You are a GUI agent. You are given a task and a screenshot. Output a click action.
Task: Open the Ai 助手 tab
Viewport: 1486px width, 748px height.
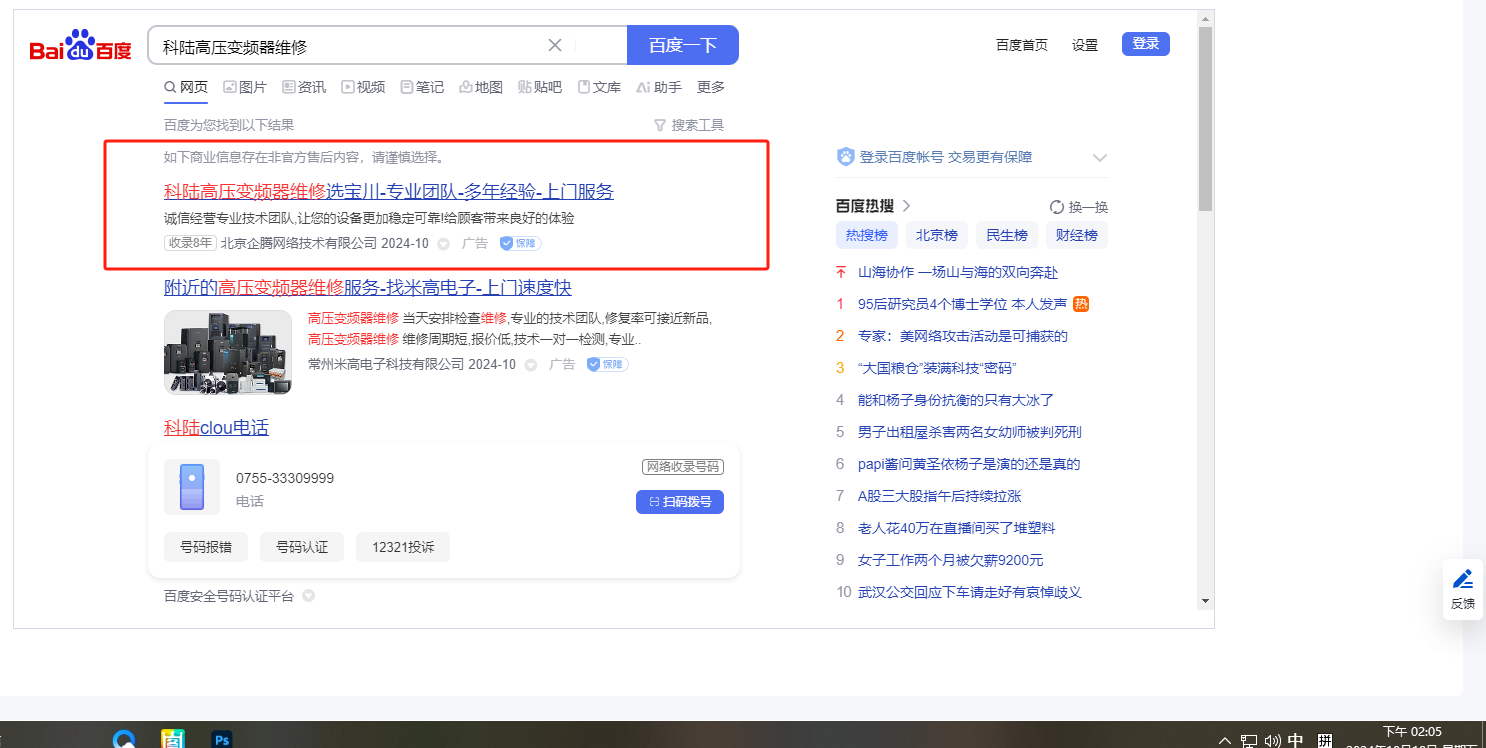point(659,87)
